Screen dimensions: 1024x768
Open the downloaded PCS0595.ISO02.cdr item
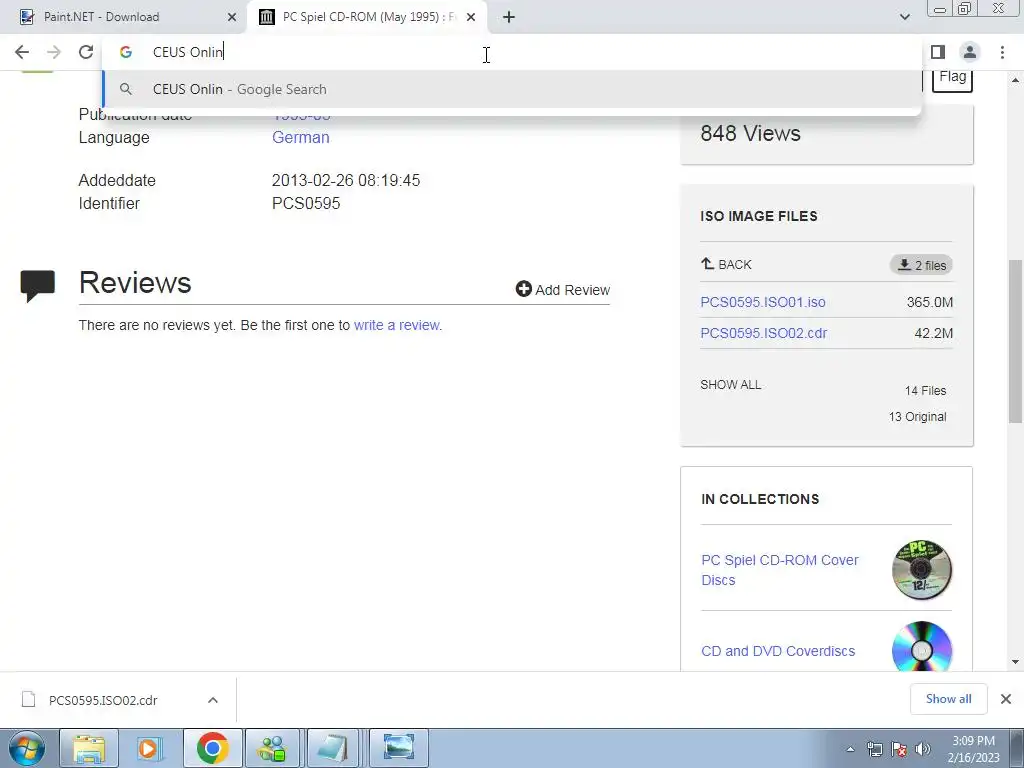[x=103, y=700]
